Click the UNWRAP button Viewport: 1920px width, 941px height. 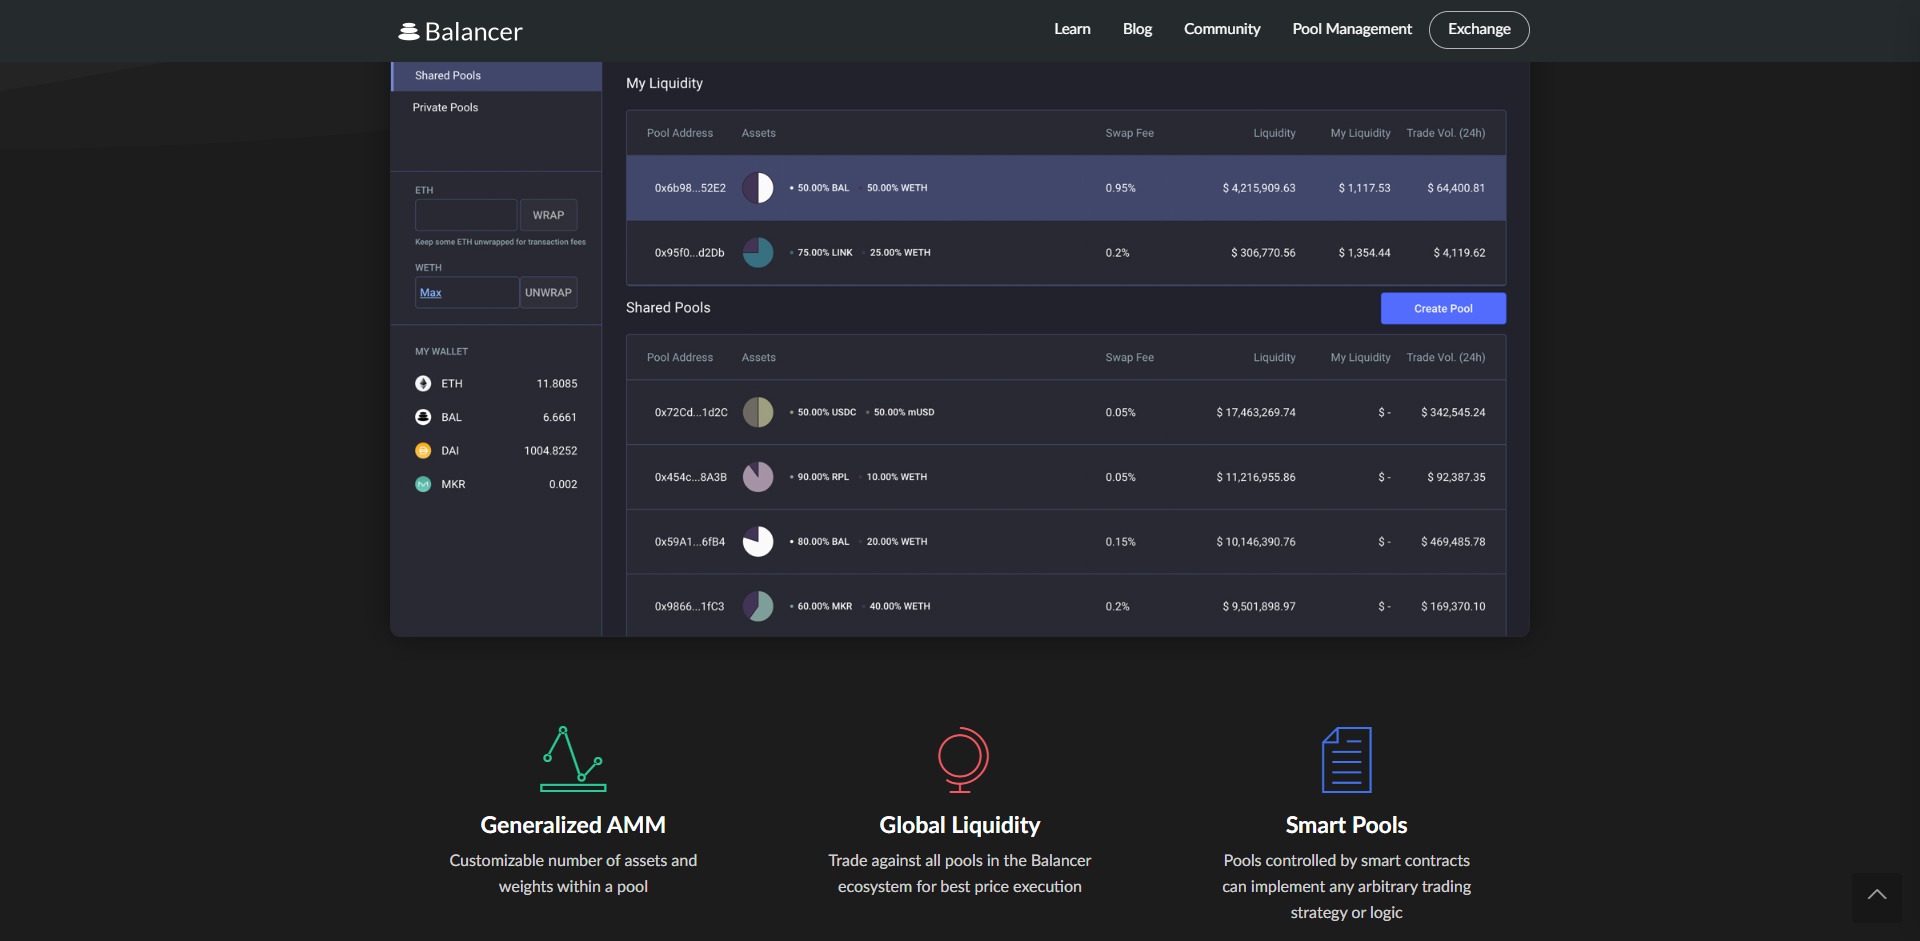(548, 293)
